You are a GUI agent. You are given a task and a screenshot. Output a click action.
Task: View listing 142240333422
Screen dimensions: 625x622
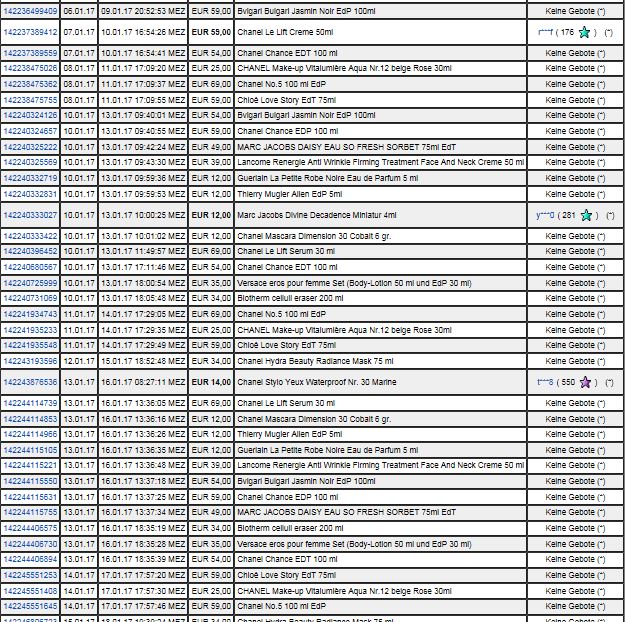(30, 236)
